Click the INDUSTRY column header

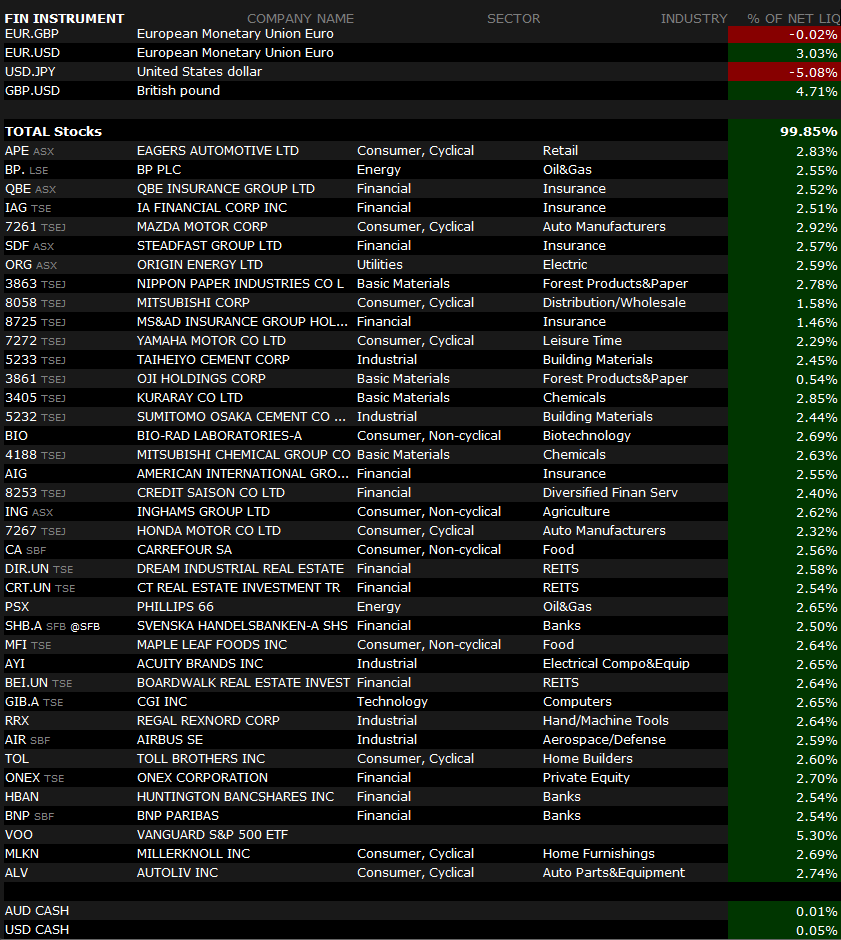[x=694, y=19]
